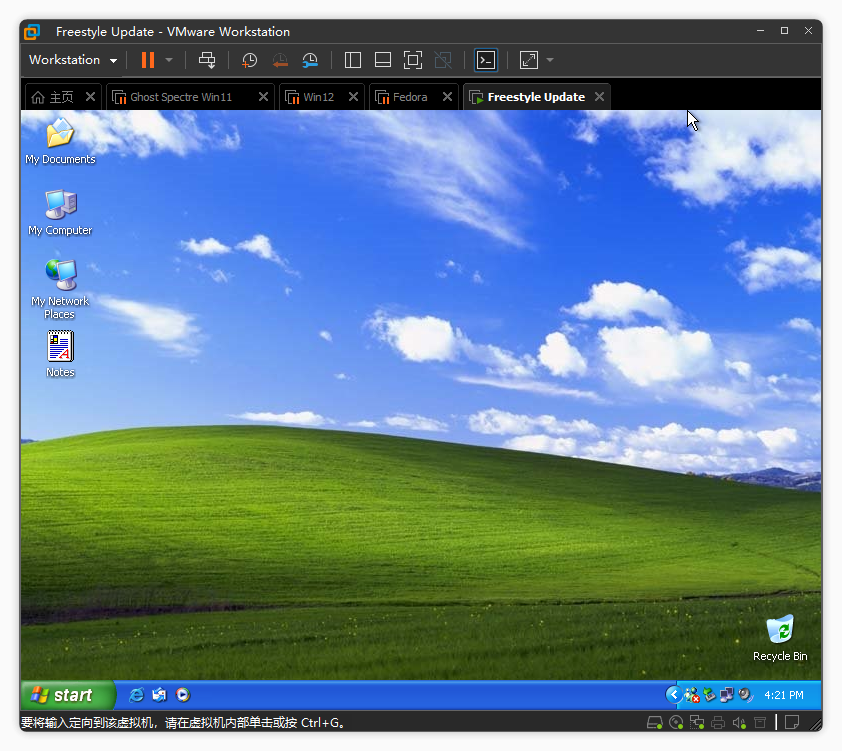The height and width of the screenshot is (751, 842).
Task: Open the snapshot manager wrench icon
Action: [x=310, y=60]
